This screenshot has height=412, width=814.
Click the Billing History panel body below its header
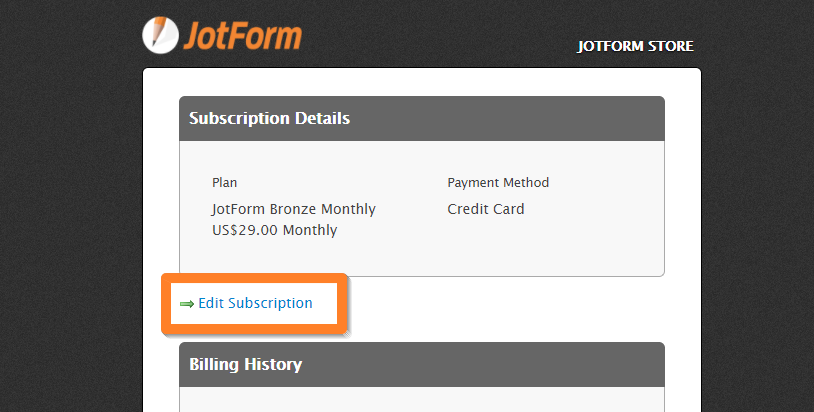(x=421, y=400)
